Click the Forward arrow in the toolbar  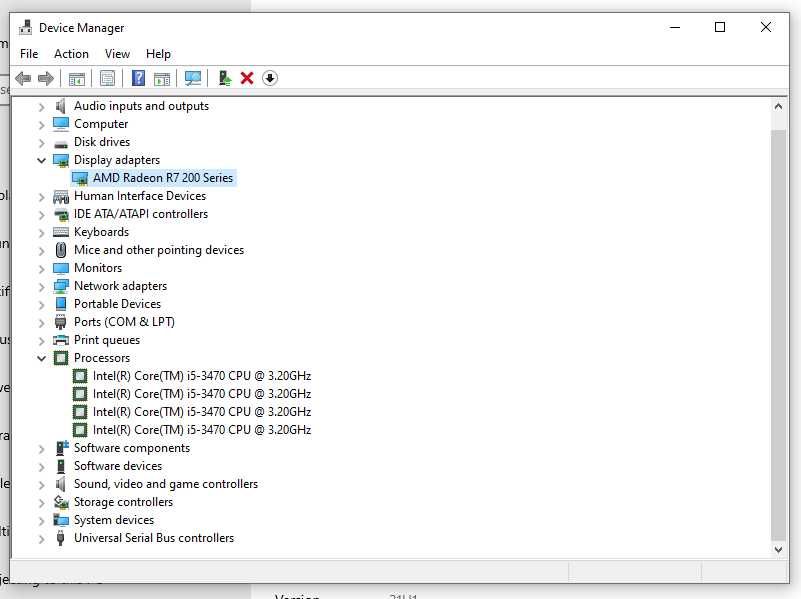coord(46,78)
